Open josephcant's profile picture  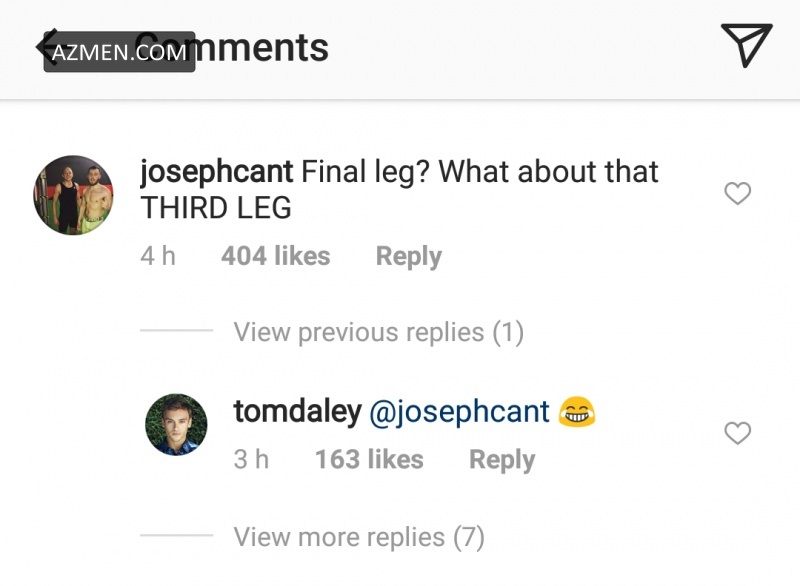click(74, 195)
